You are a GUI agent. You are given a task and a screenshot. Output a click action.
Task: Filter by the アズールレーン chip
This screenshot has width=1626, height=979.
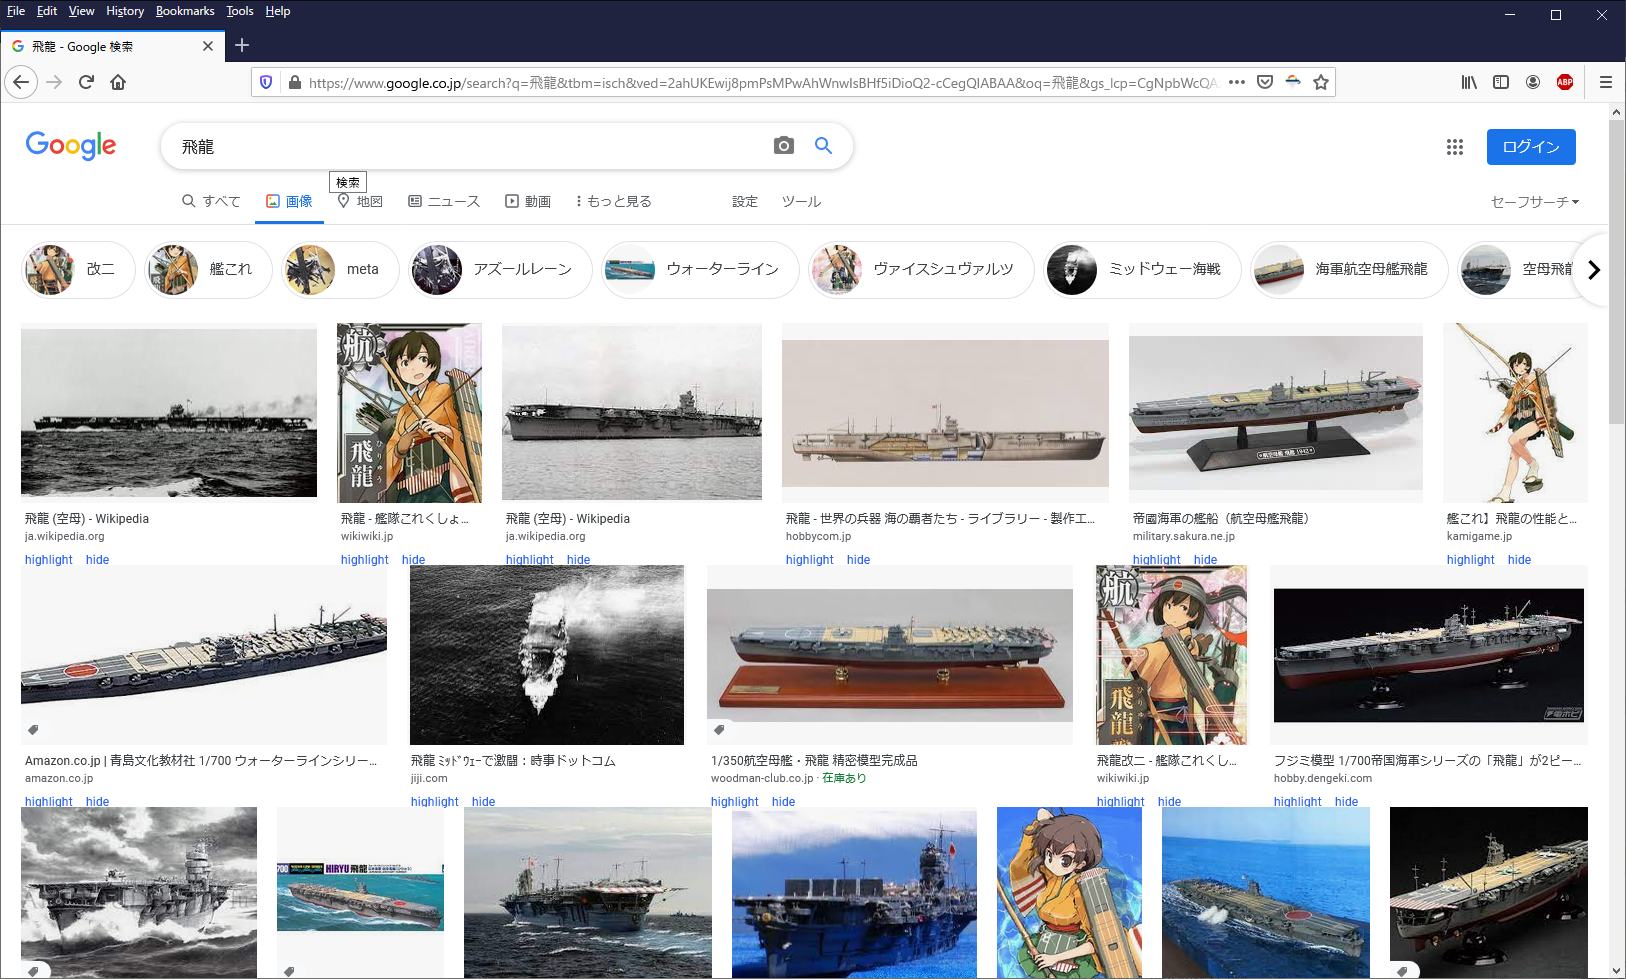(500, 269)
